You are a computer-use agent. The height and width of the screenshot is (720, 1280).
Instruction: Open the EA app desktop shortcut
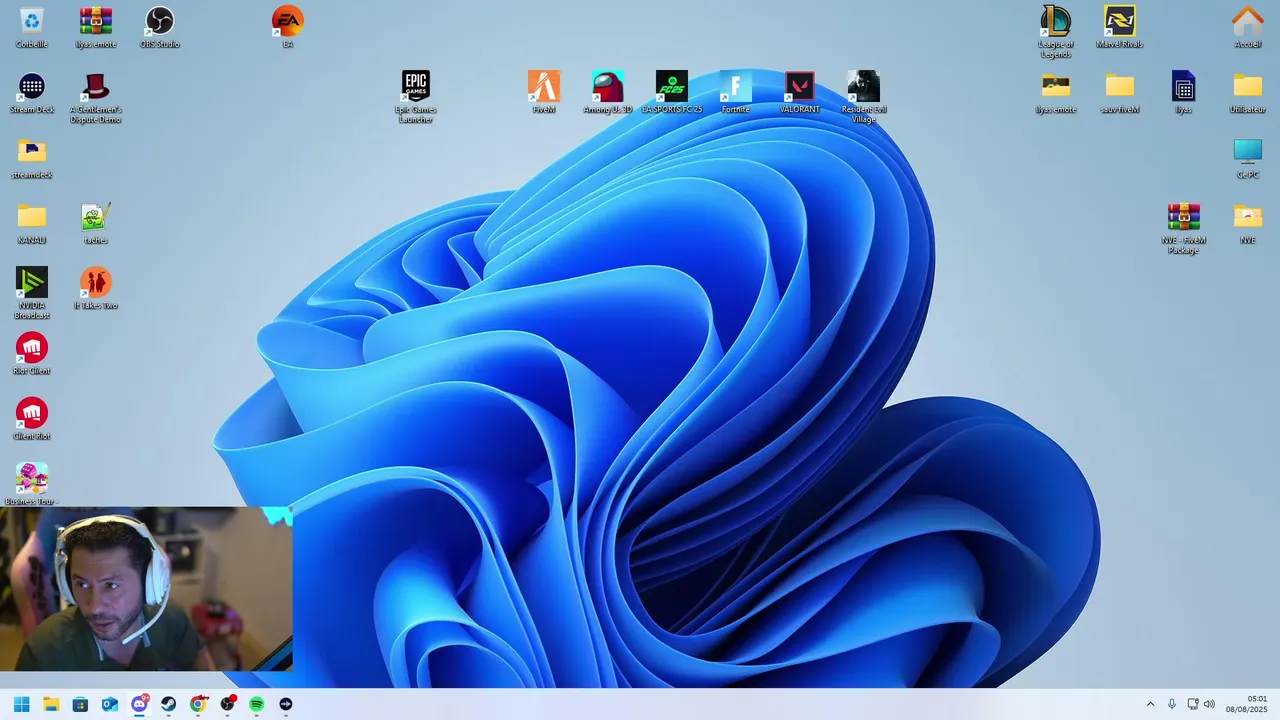[288, 21]
